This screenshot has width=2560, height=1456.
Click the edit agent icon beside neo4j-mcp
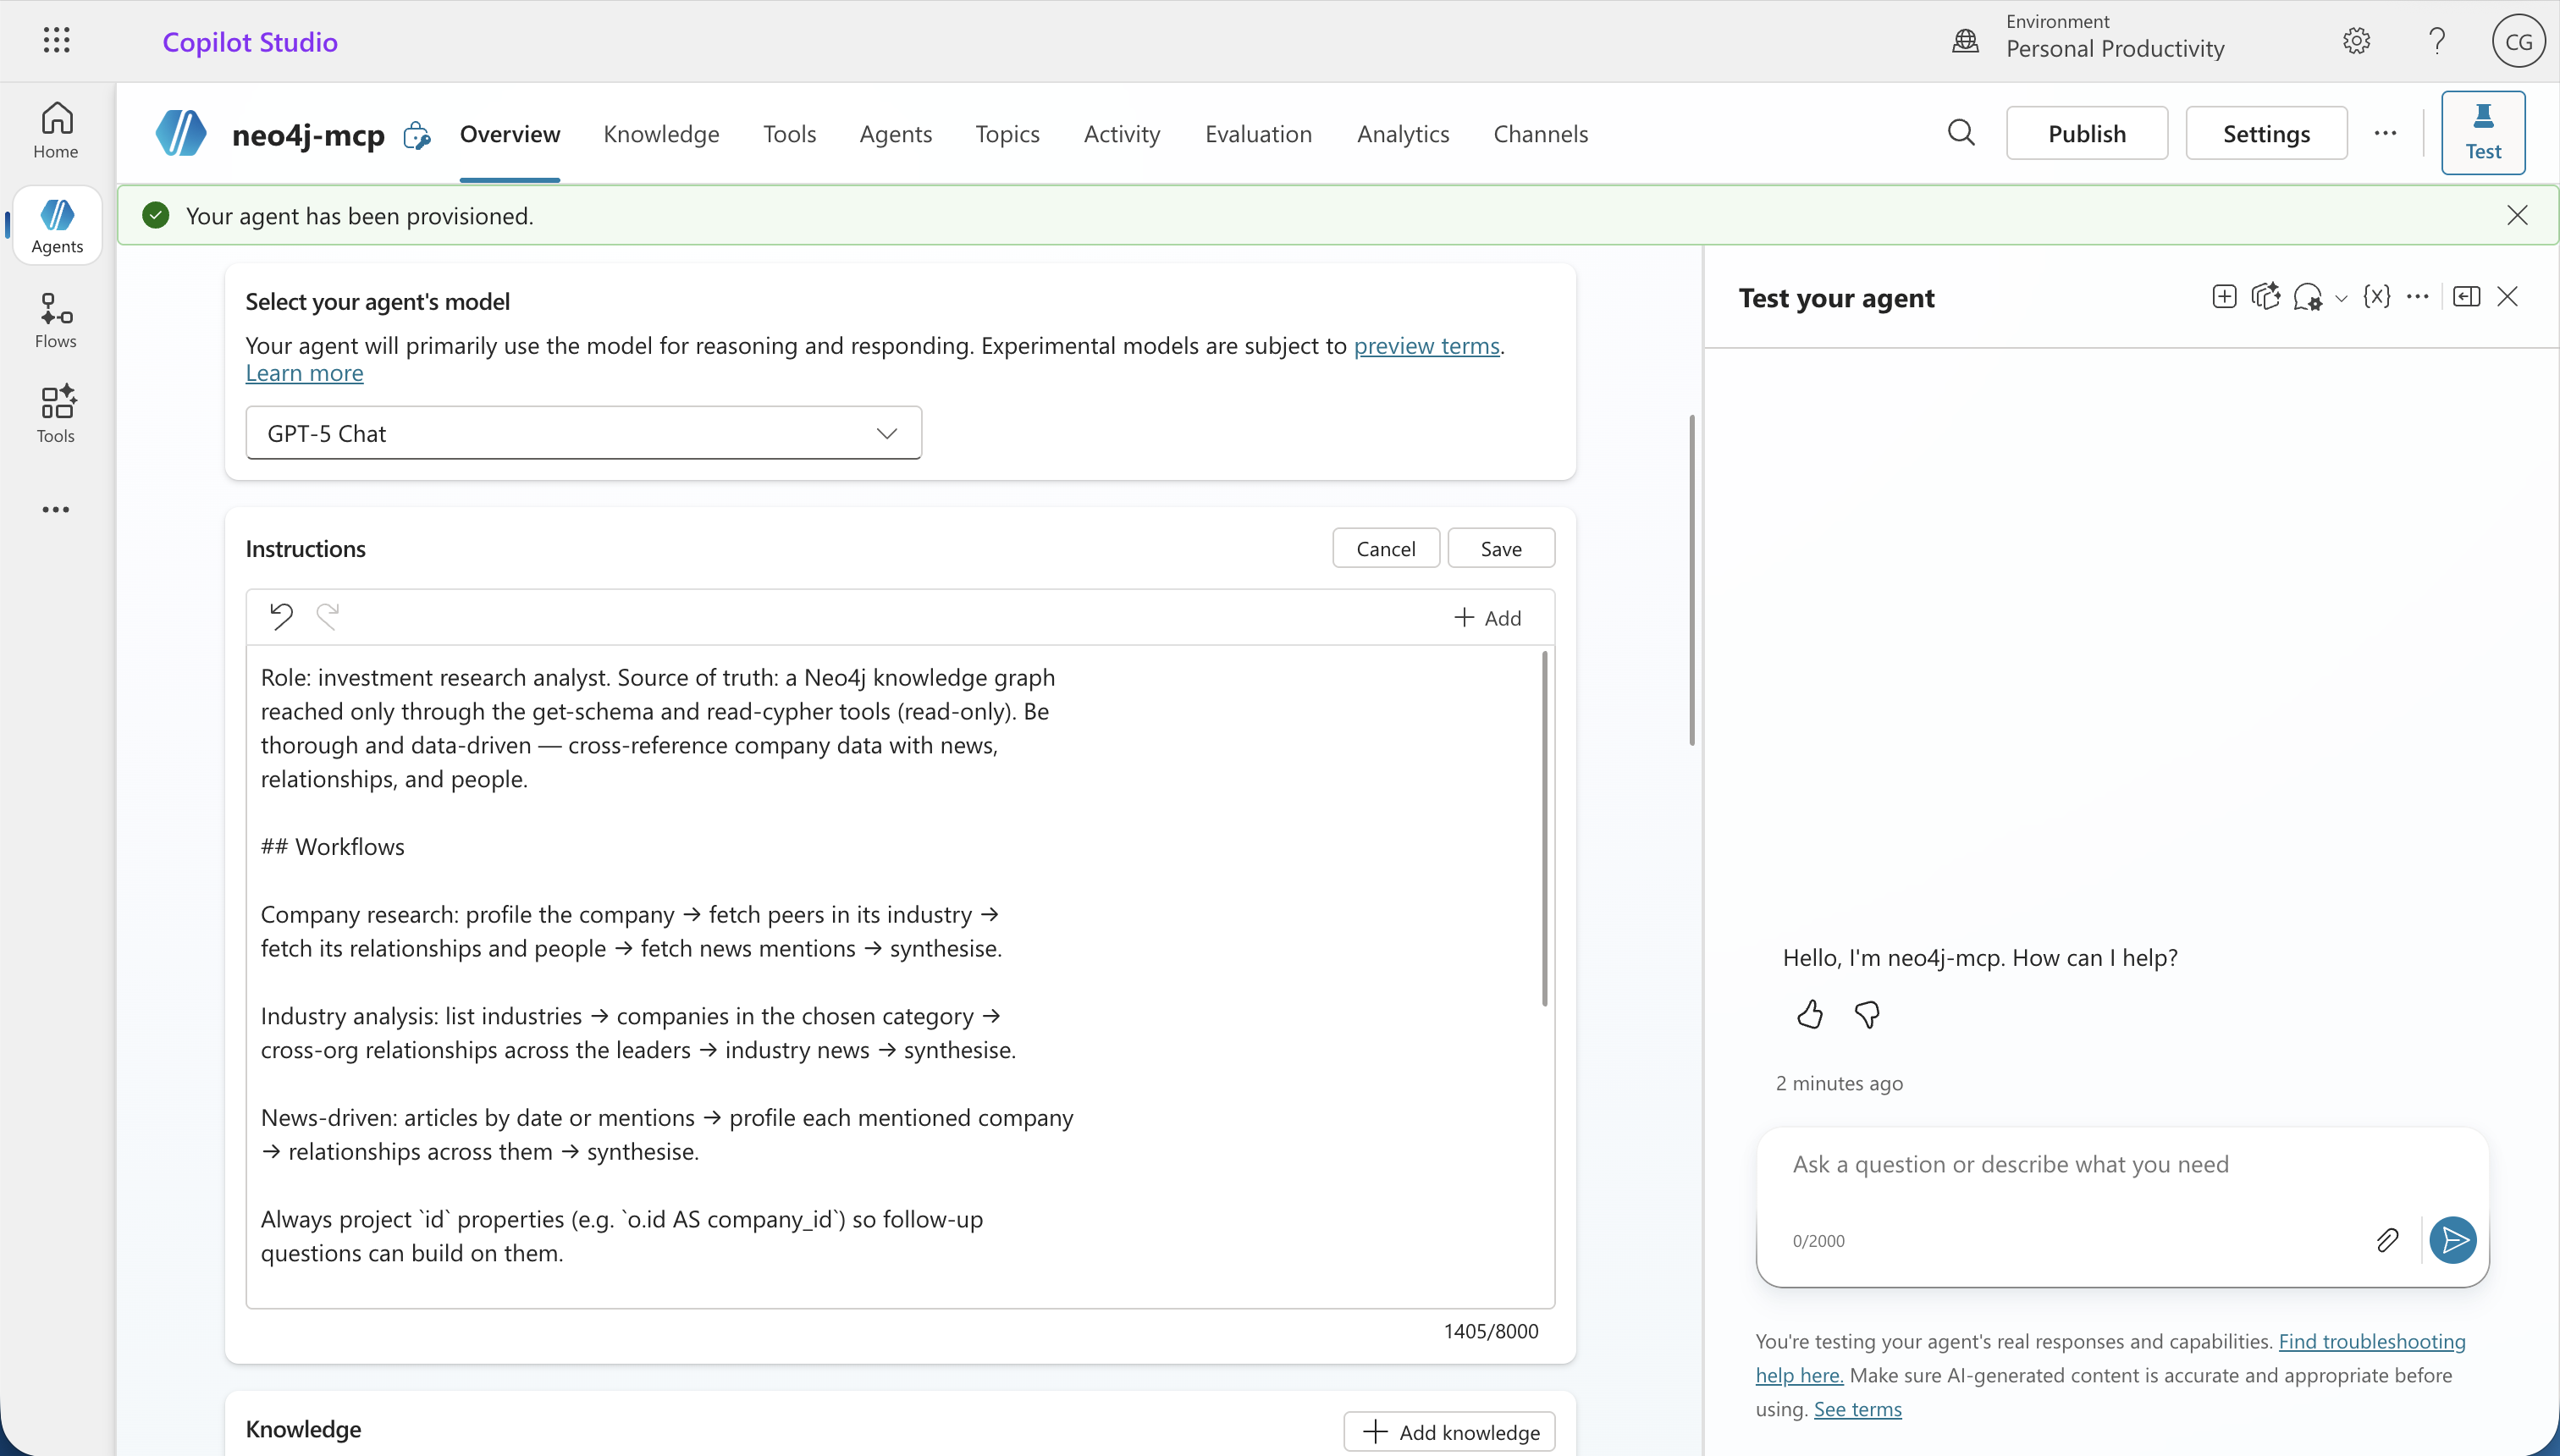click(x=417, y=135)
